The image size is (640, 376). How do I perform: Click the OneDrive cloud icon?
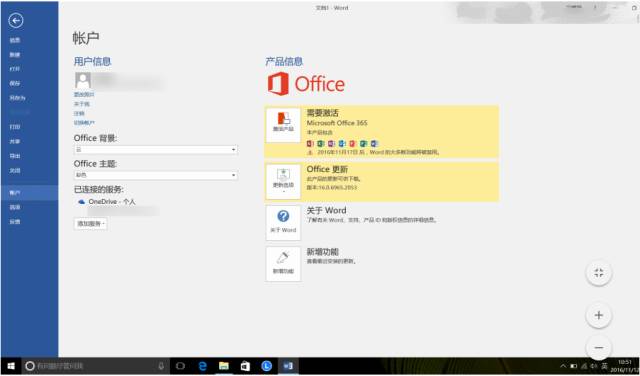82,202
